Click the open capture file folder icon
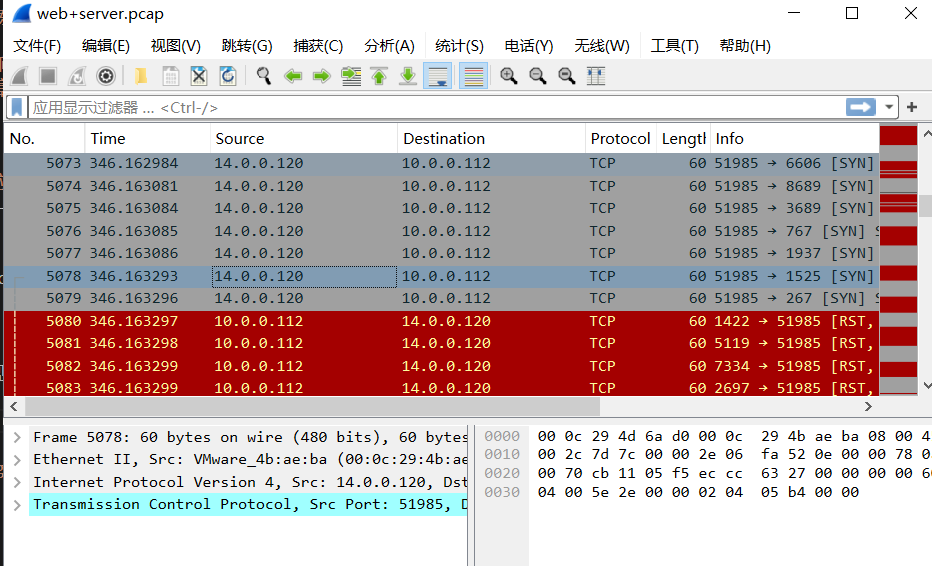Viewport: 932px width, 566px height. click(141, 76)
